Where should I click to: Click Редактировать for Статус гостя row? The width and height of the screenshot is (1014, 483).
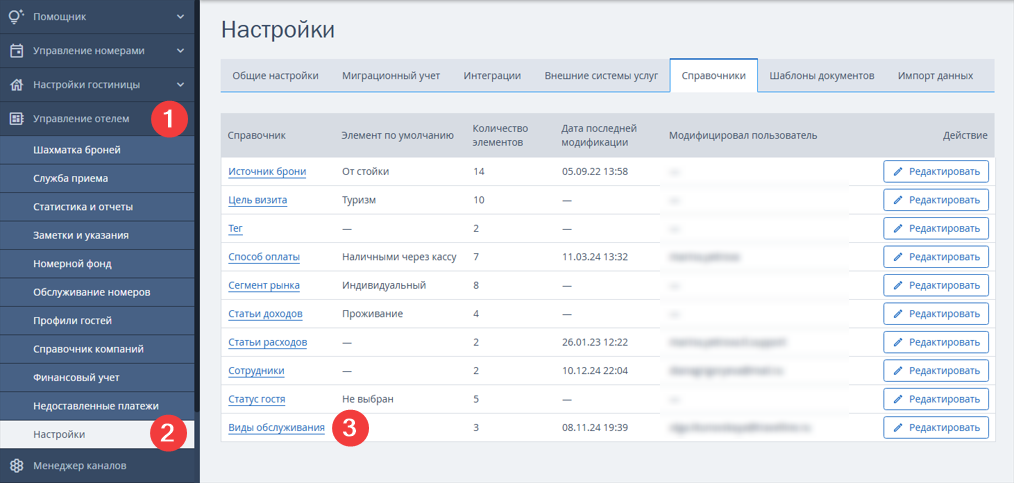pyautogui.click(x=936, y=400)
